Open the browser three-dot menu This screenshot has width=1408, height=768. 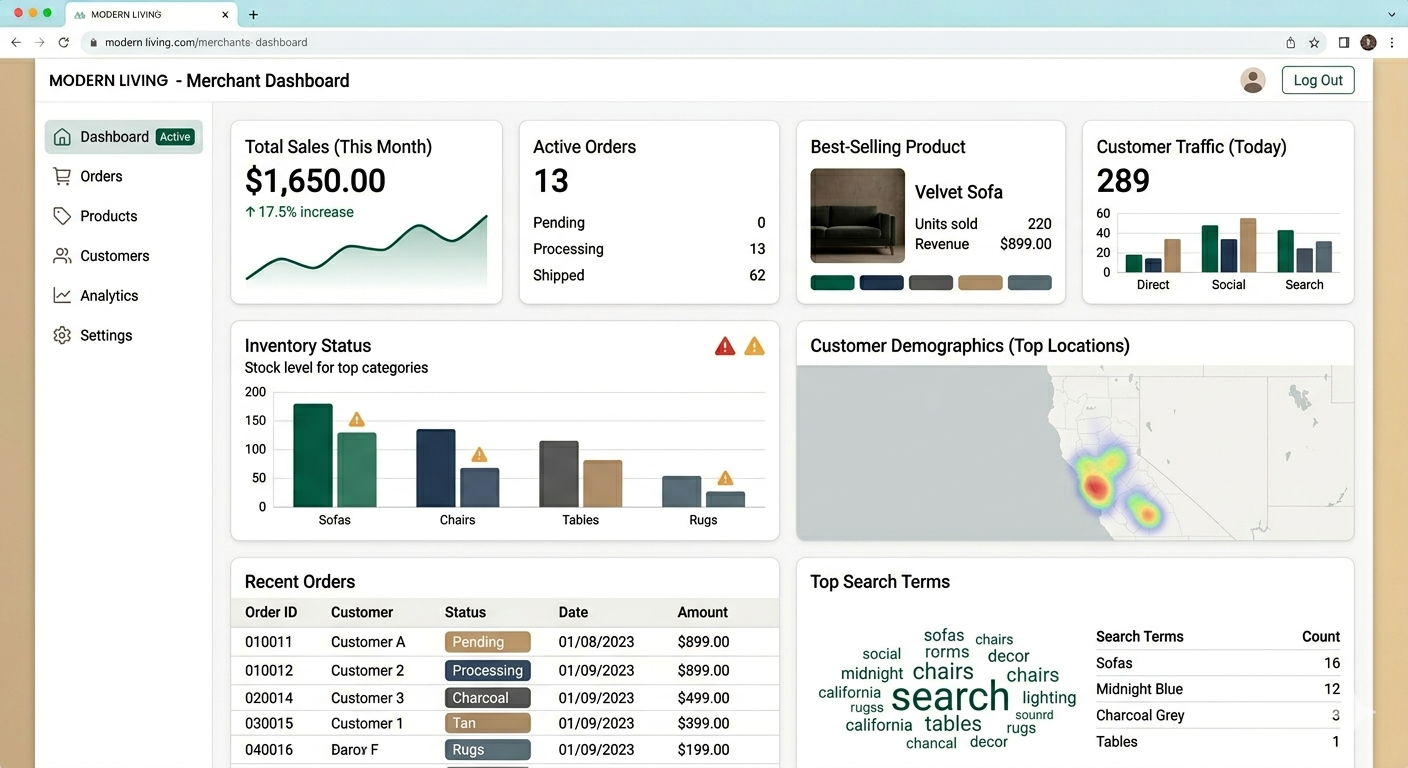(1392, 42)
